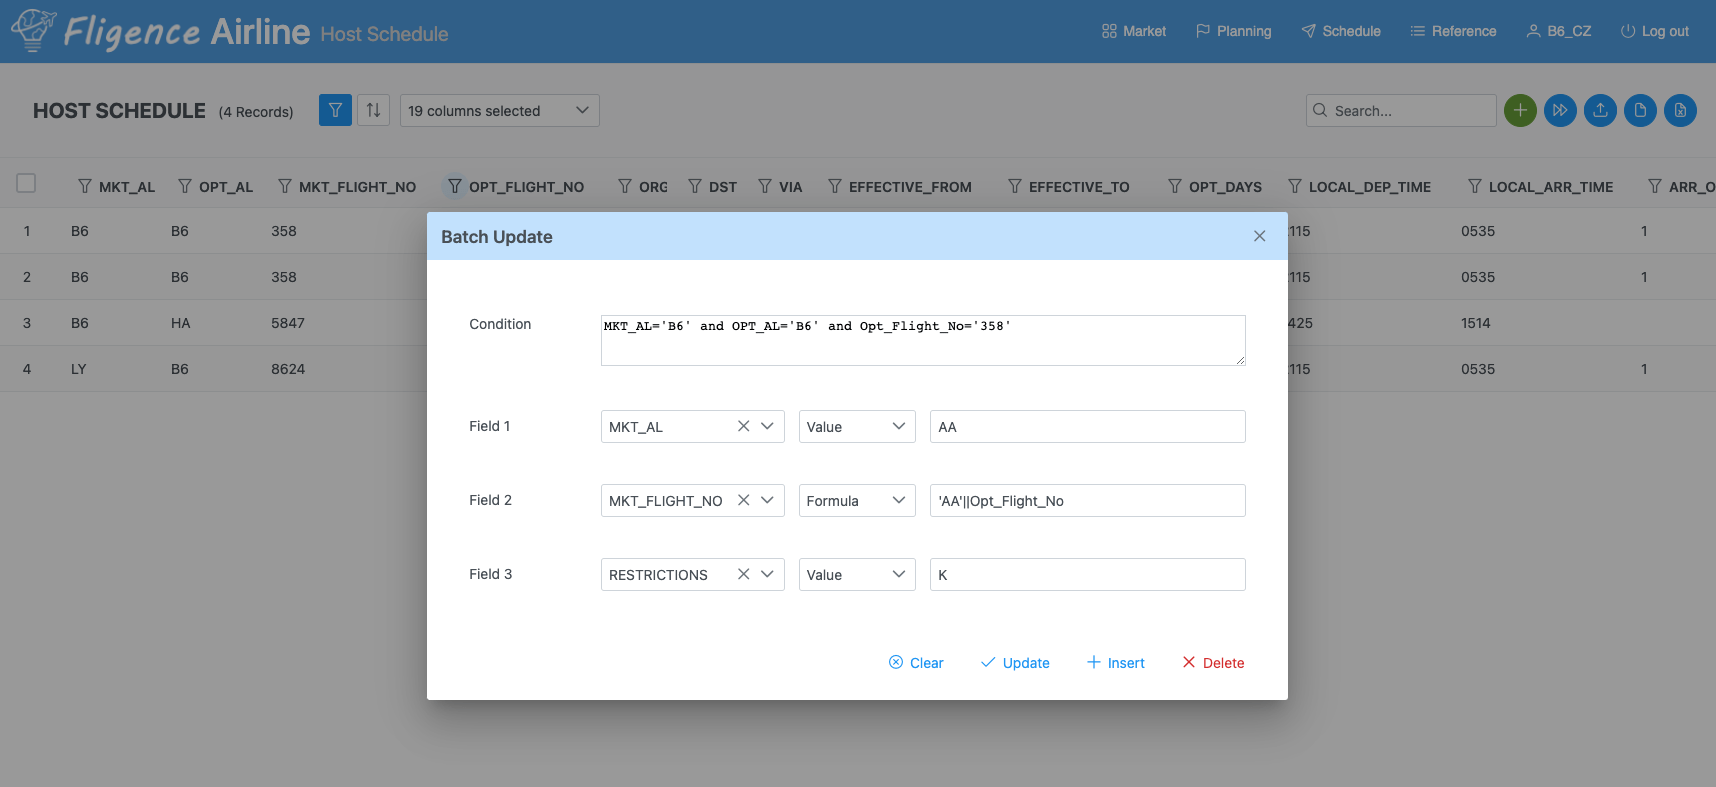Open the Field 3 Value type dropdown
Screen dimensions: 1716x787
(x=857, y=574)
